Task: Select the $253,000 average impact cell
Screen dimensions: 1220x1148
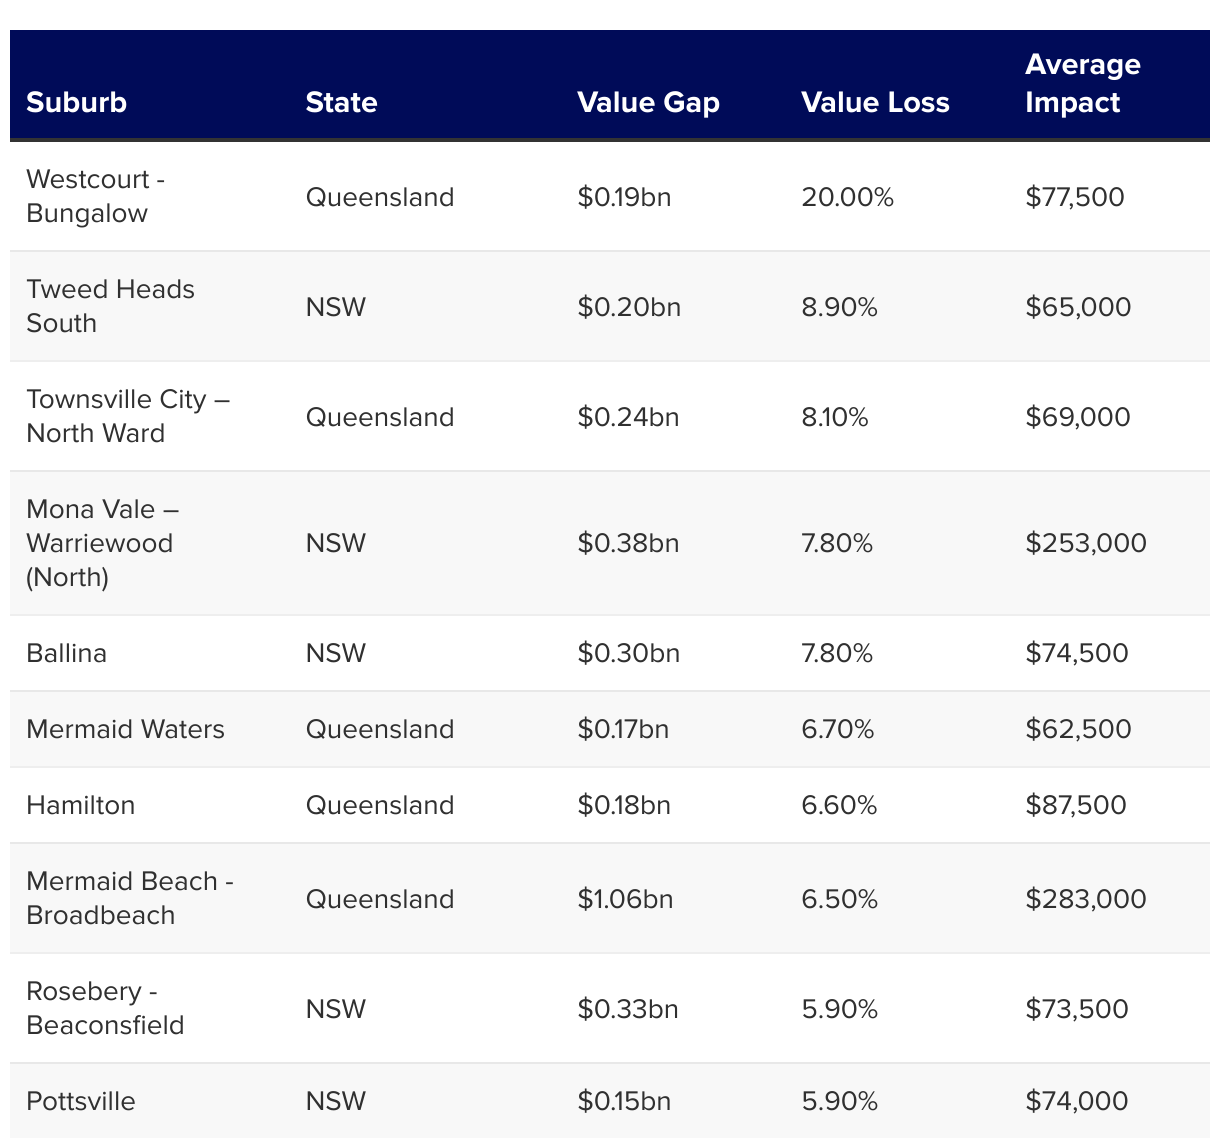Action: click(1085, 543)
